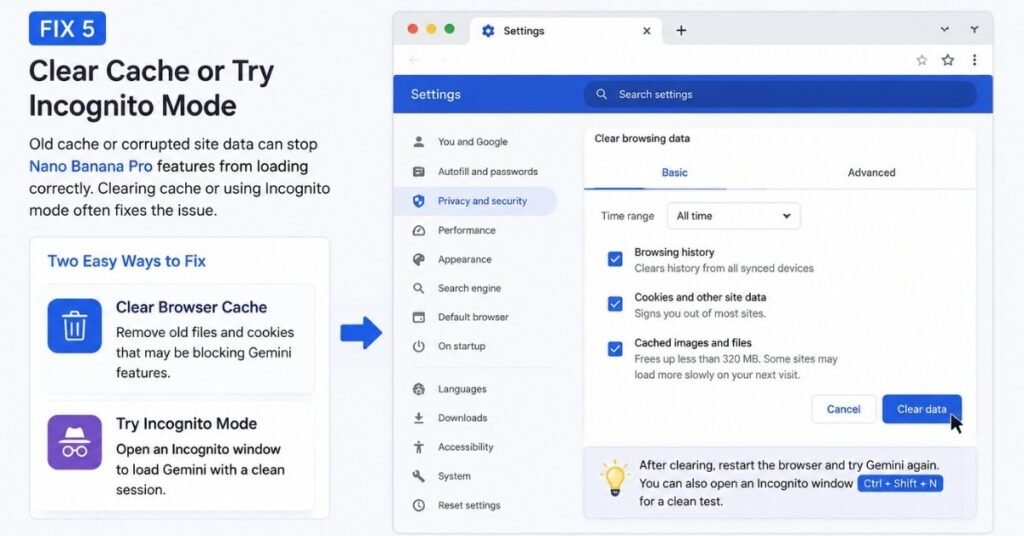Open Performance settings
Viewport: 1024px width, 536px height.
tap(475, 230)
